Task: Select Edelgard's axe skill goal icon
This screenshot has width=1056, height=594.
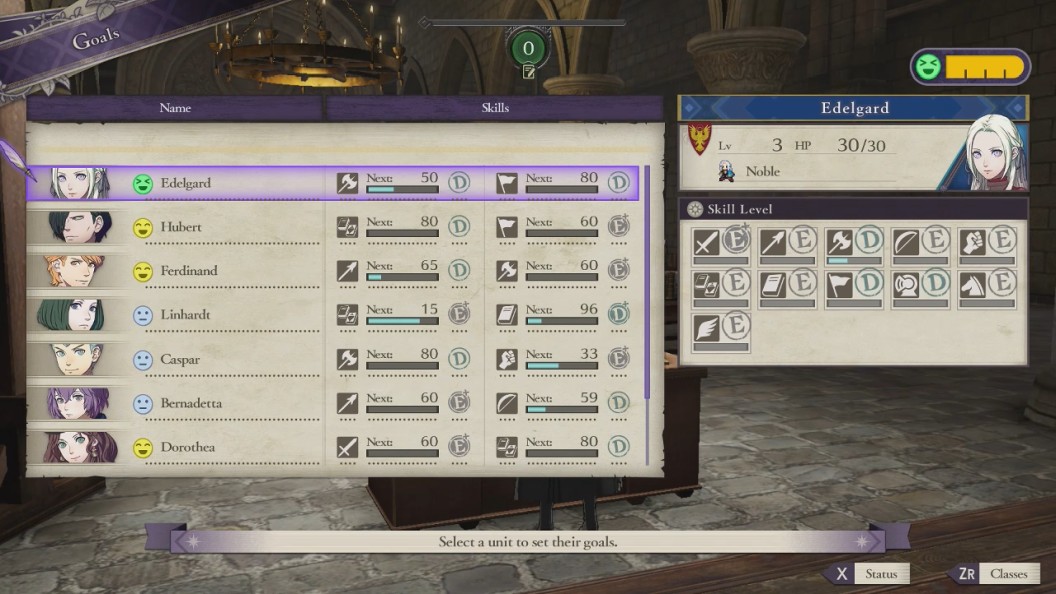Action: [x=347, y=183]
